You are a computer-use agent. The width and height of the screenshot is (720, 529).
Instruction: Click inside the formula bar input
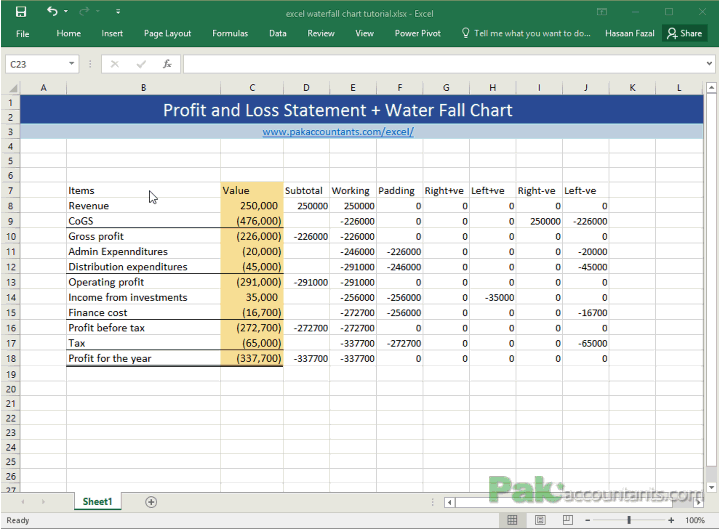click(443, 64)
